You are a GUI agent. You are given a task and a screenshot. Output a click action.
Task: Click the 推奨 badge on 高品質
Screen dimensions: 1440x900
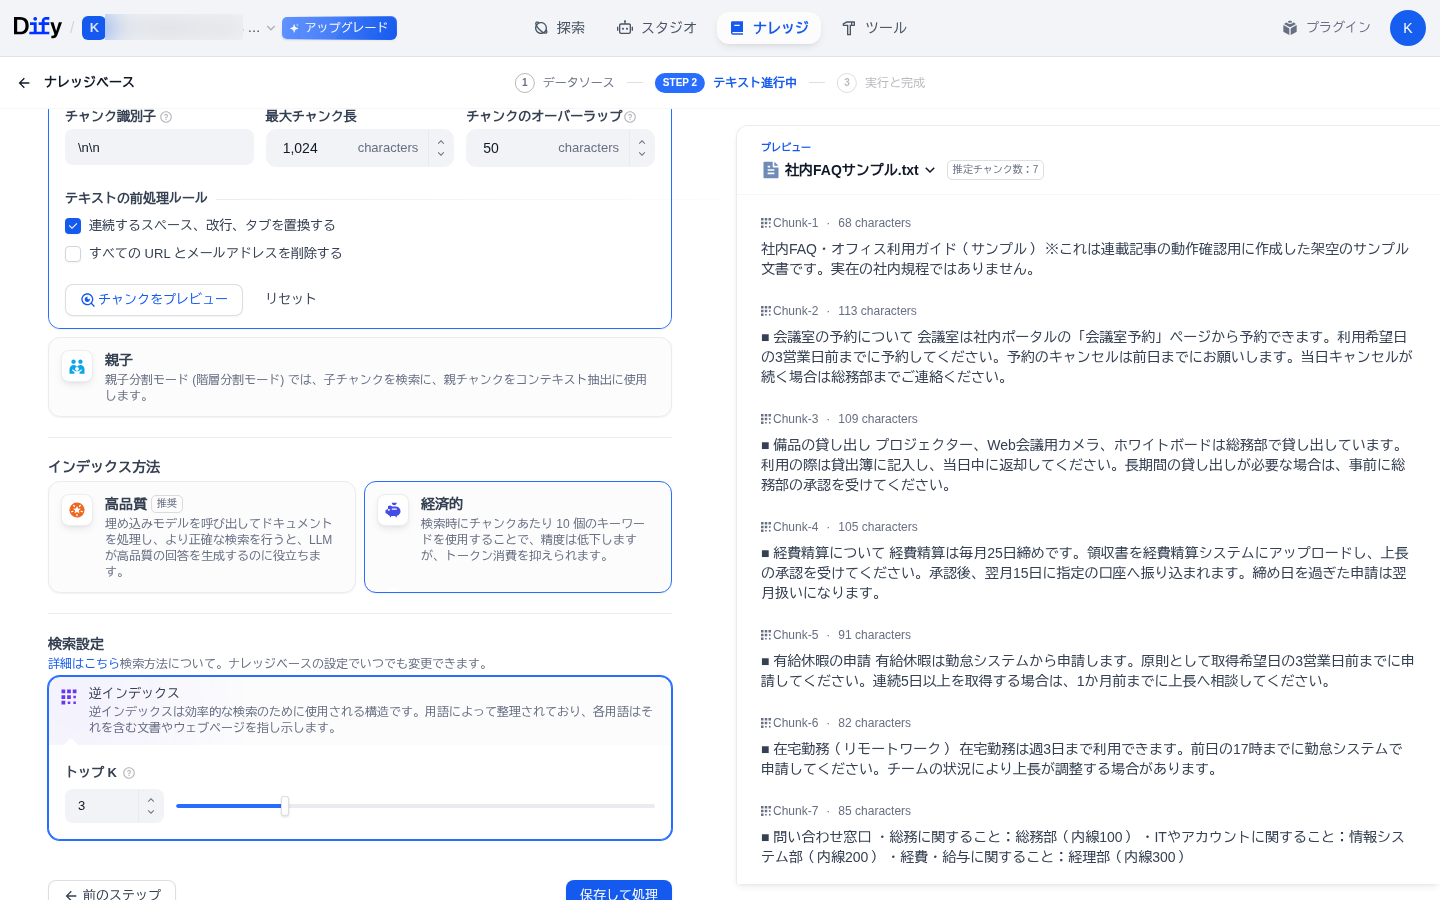[167, 504]
